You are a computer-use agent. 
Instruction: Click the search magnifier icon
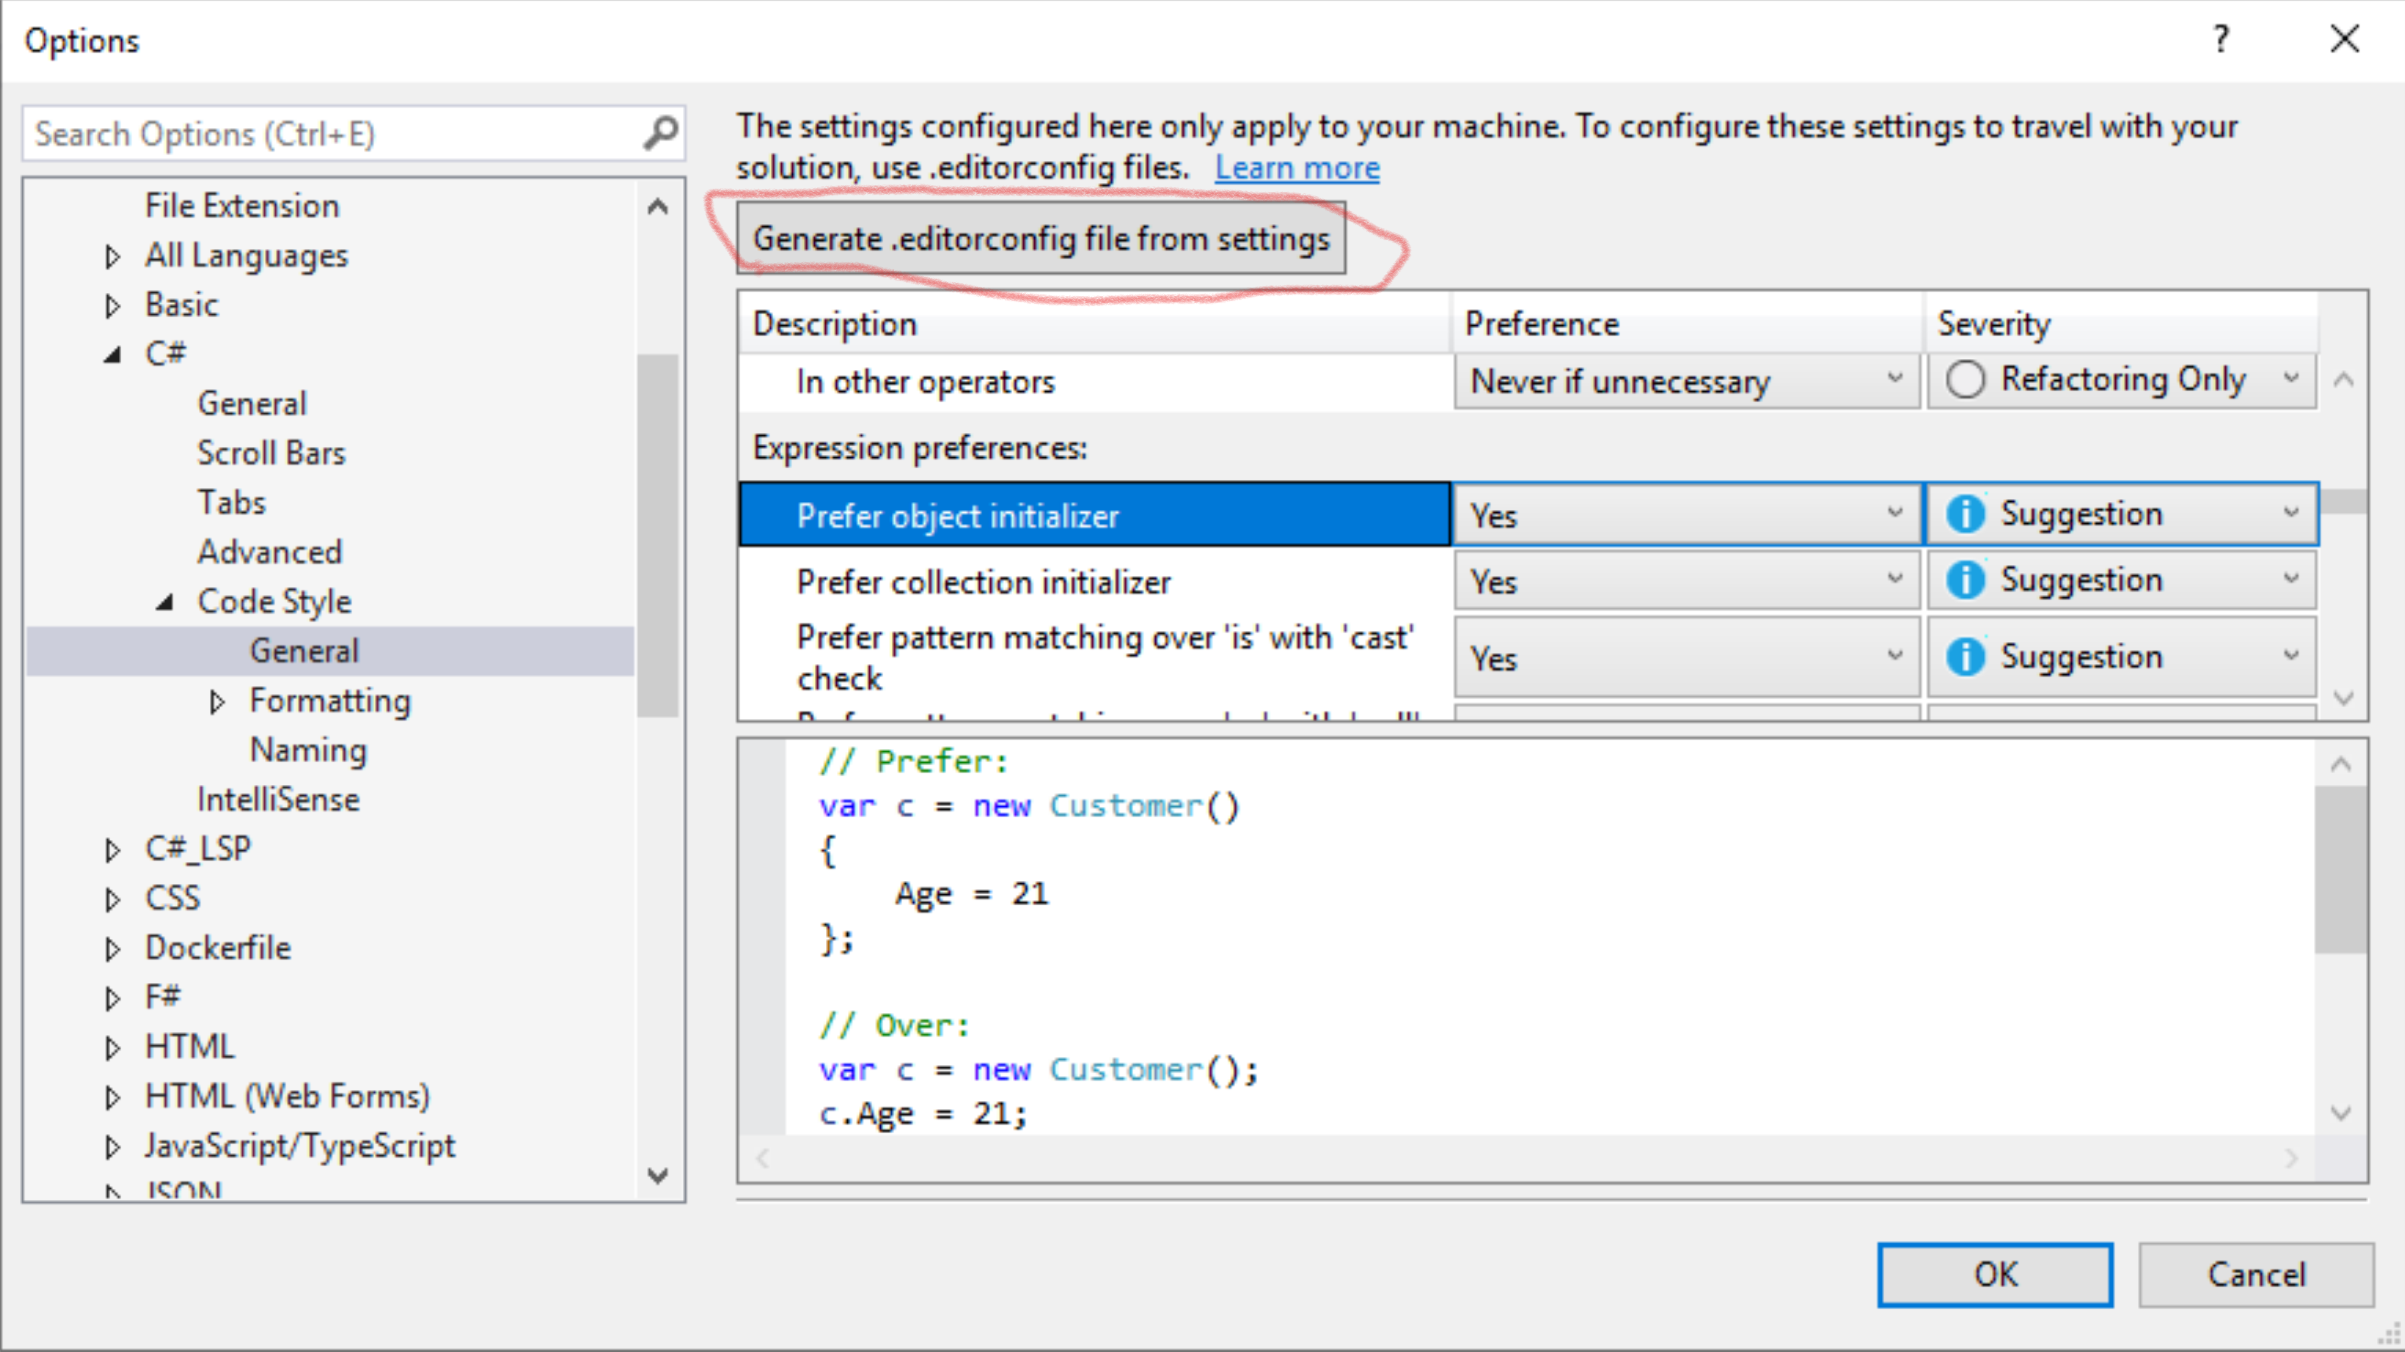(660, 133)
